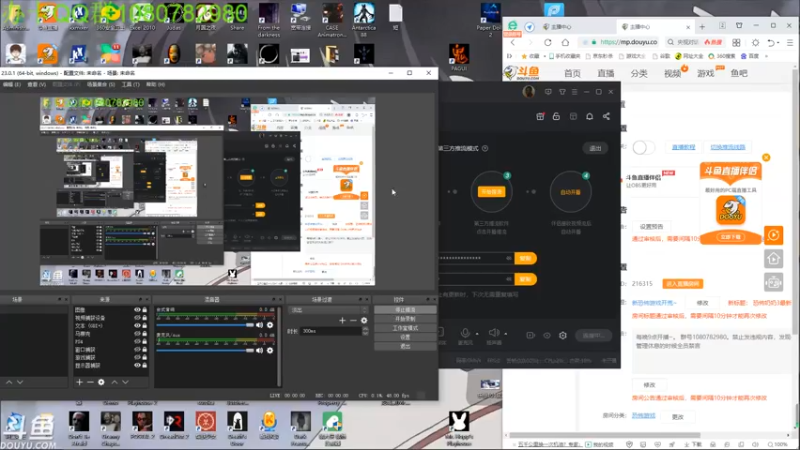Viewport: 800px width, 450px height.
Task: Open microphone audio settings gear in mixer
Action: coord(270,351)
